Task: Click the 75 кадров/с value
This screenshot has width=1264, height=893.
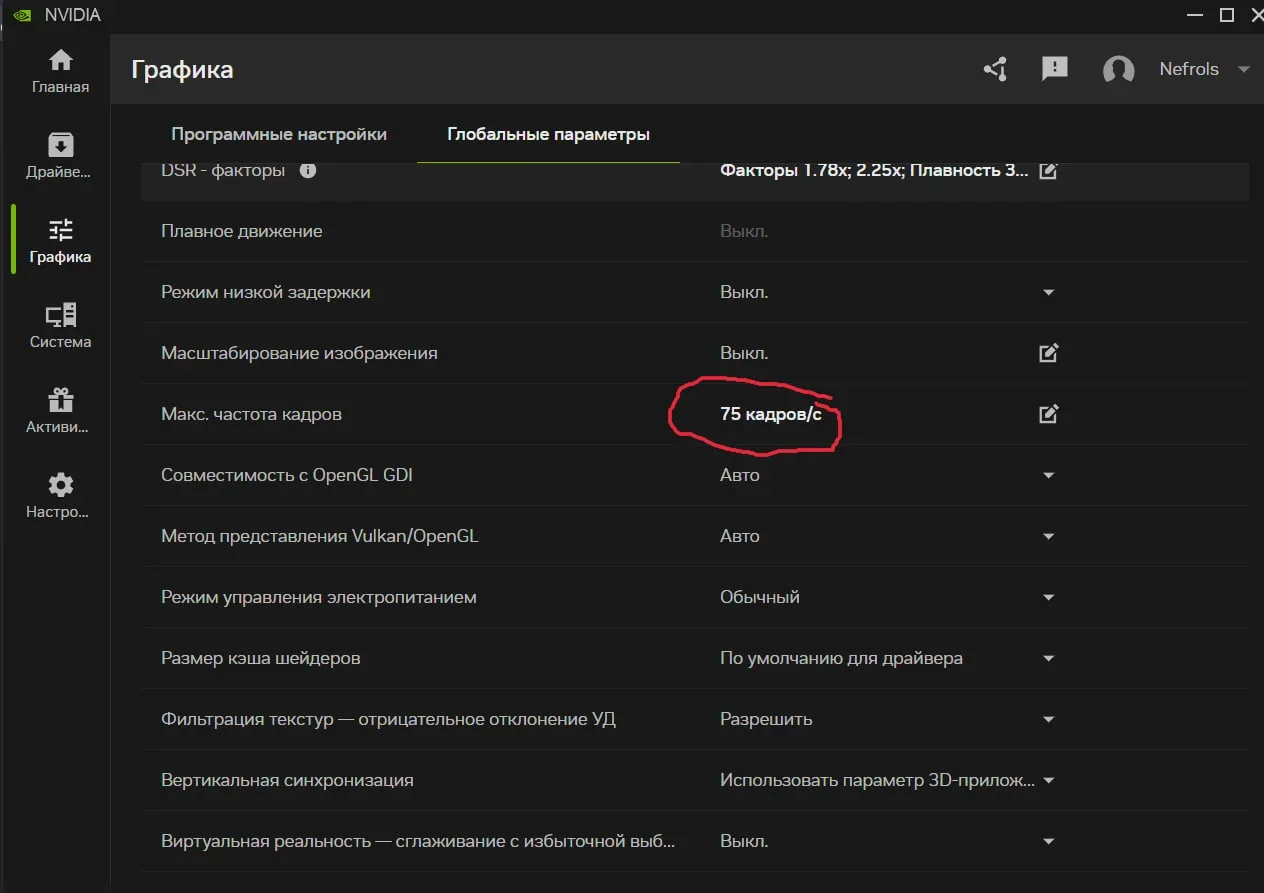Action: click(771, 414)
